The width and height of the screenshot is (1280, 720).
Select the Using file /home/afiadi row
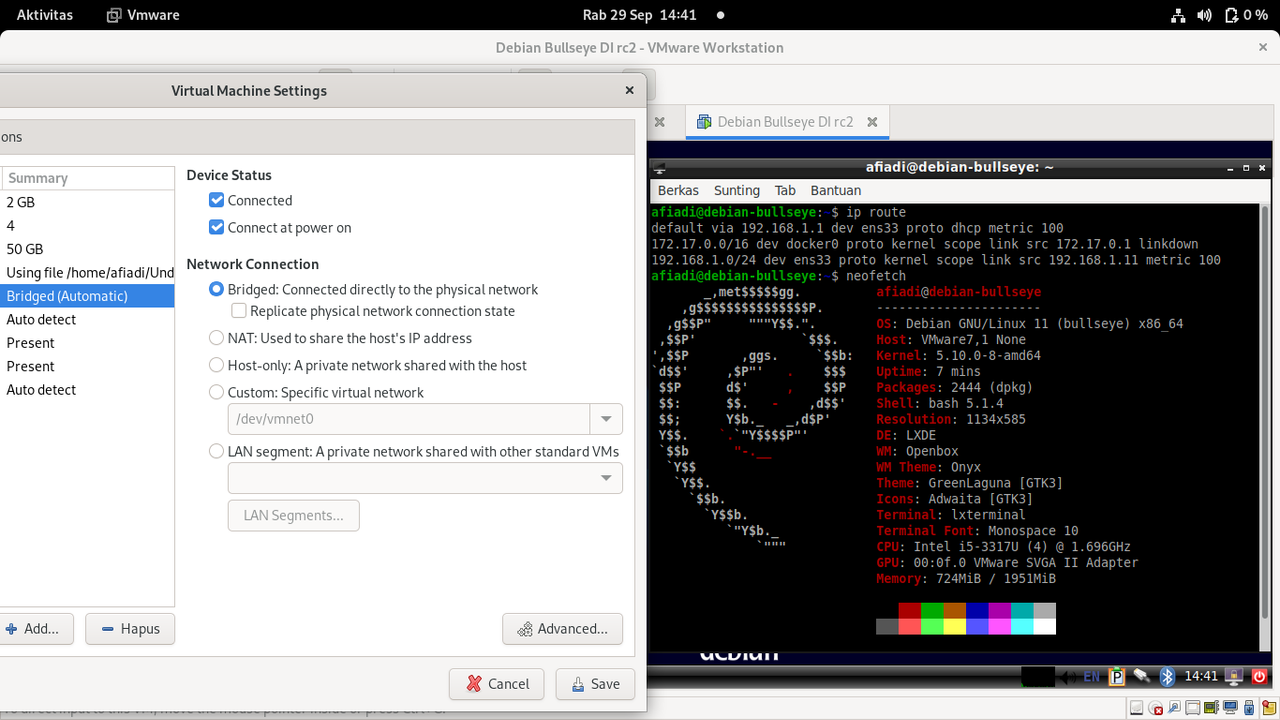tap(87, 272)
